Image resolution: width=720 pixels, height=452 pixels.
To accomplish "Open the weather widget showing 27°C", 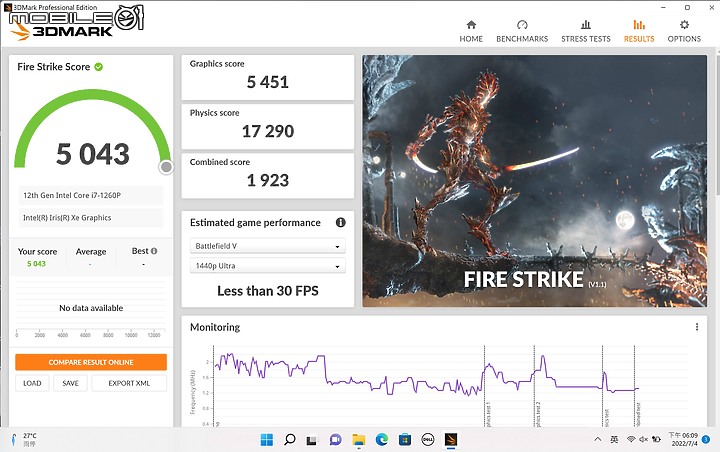I will [24, 440].
